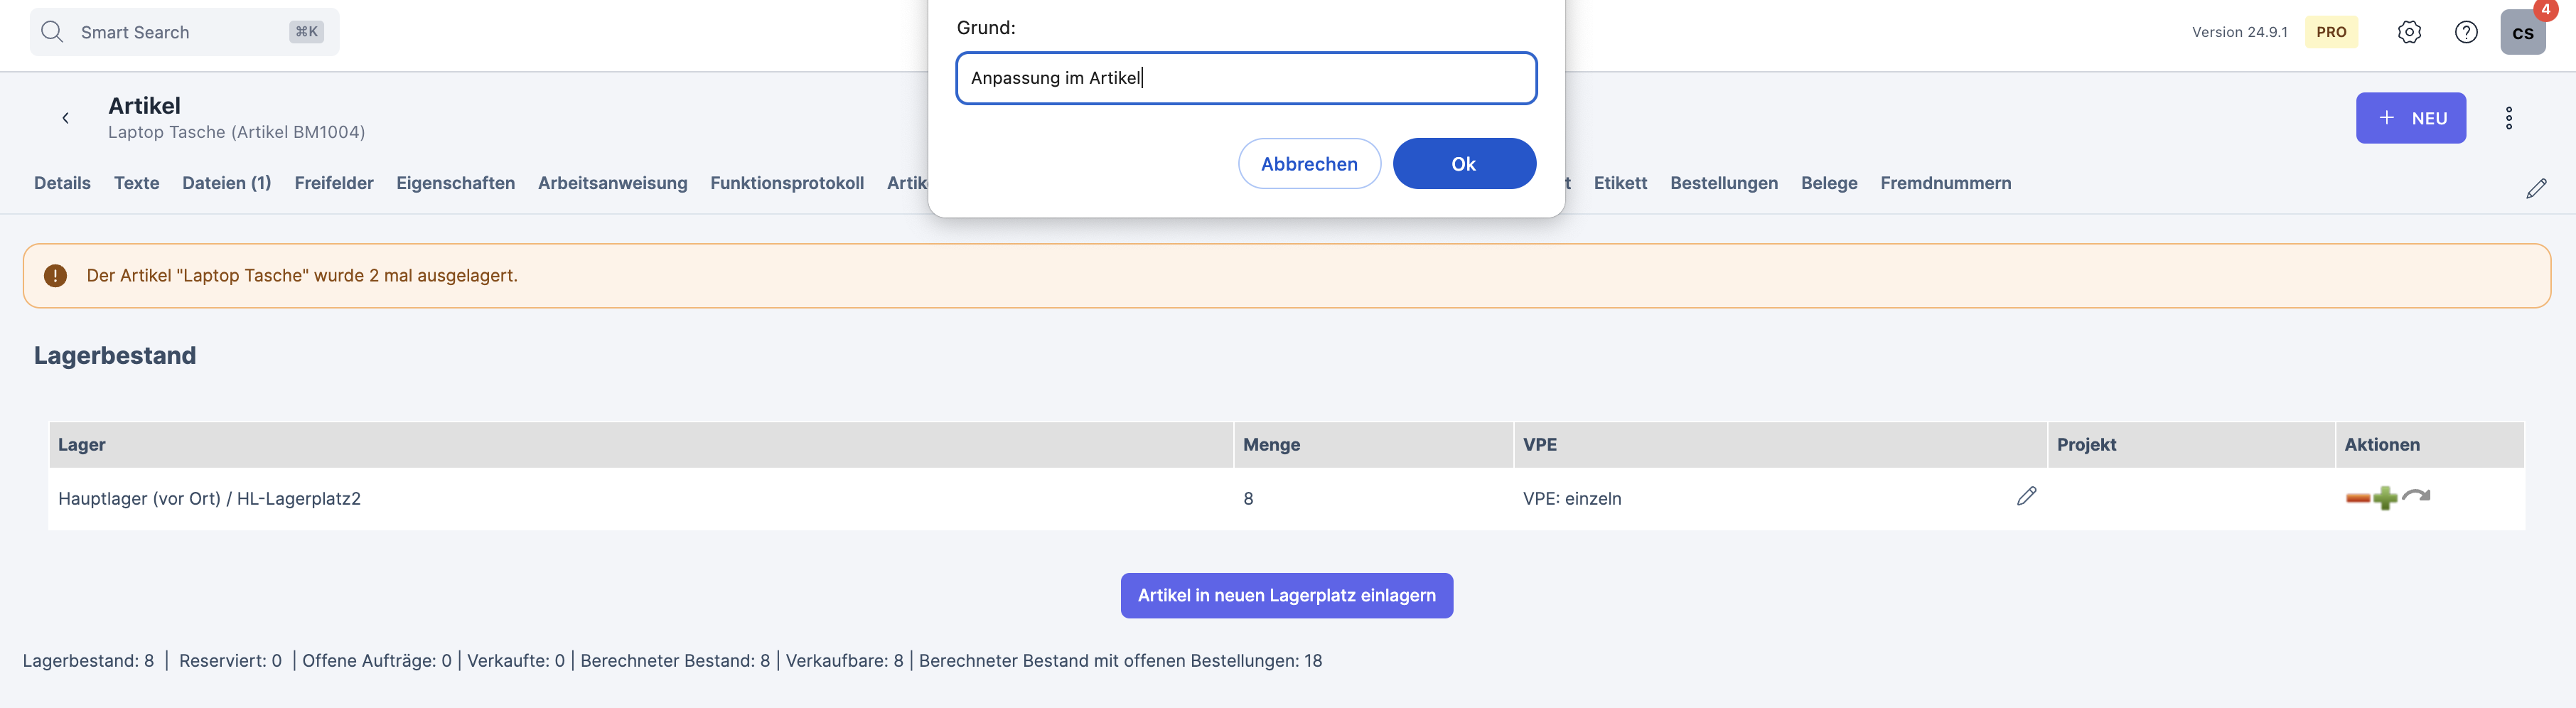Click the orange warning icon in the alert
Viewport: 2576px width, 708px height.
tap(56, 276)
